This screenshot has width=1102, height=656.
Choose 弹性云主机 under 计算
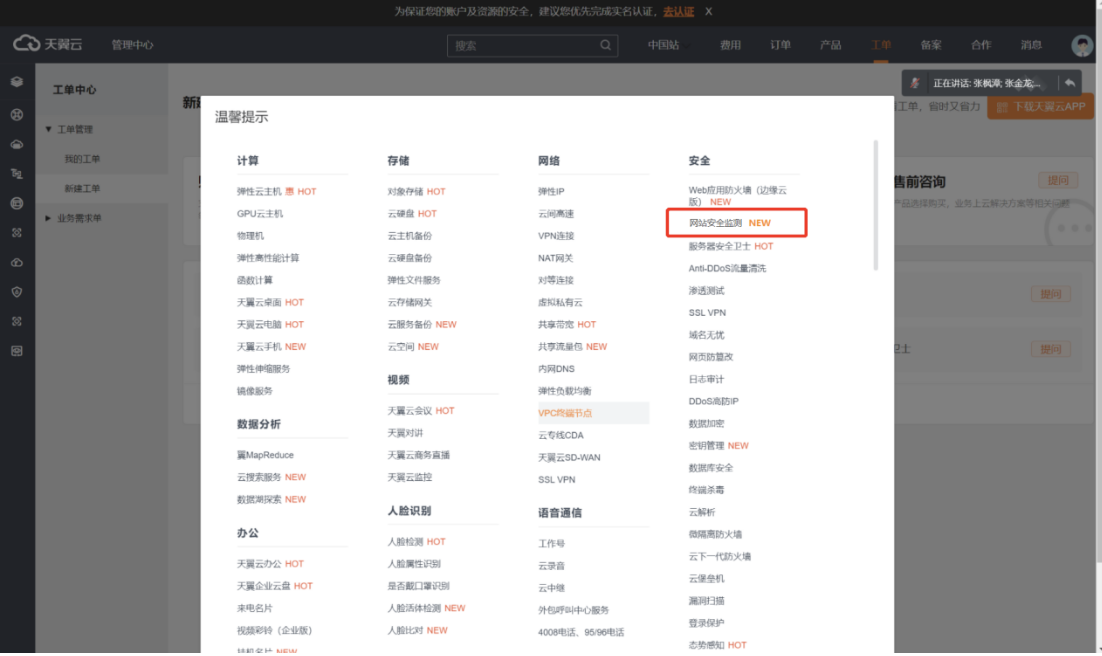pos(259,191)
